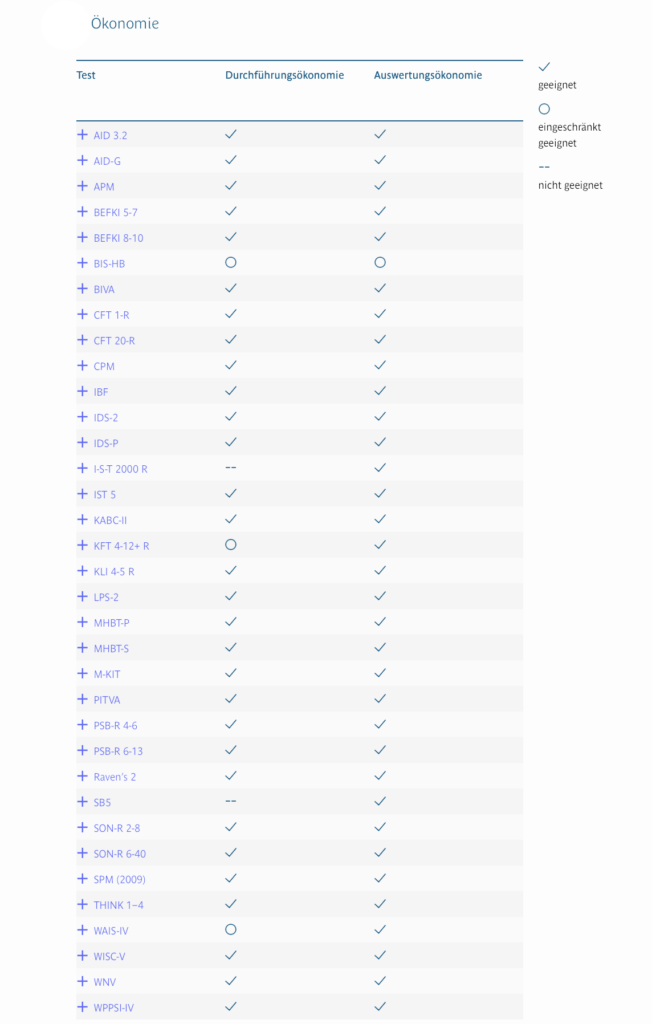Expand the AID 3.2 row plus icon
The image size is (652, 1024).
83,135
